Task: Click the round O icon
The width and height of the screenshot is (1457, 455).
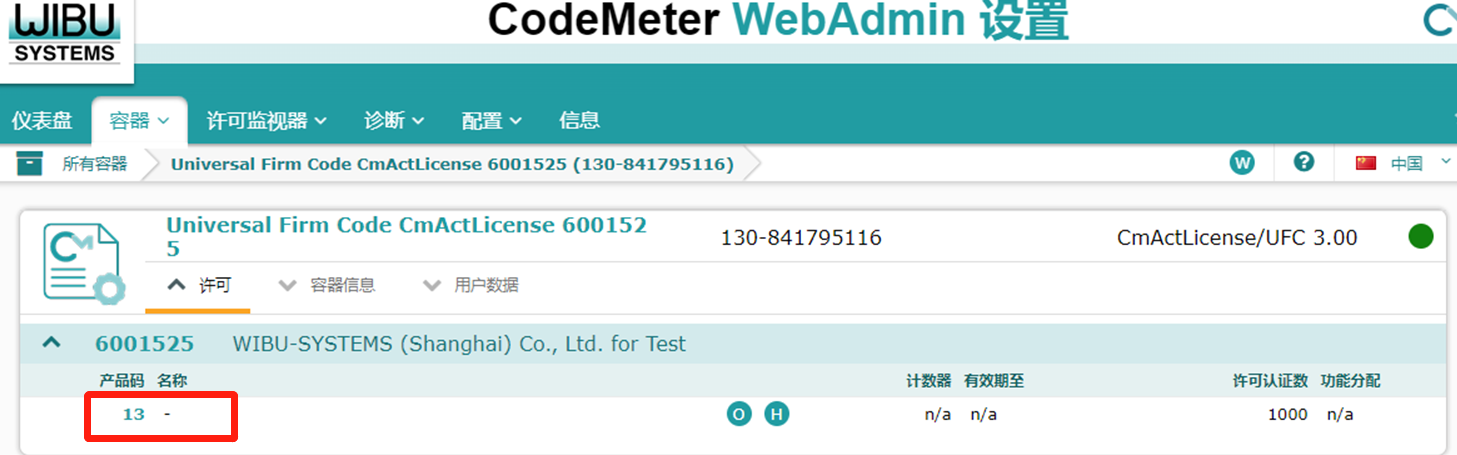Action: pyautogui.click(x=739, y=414)
